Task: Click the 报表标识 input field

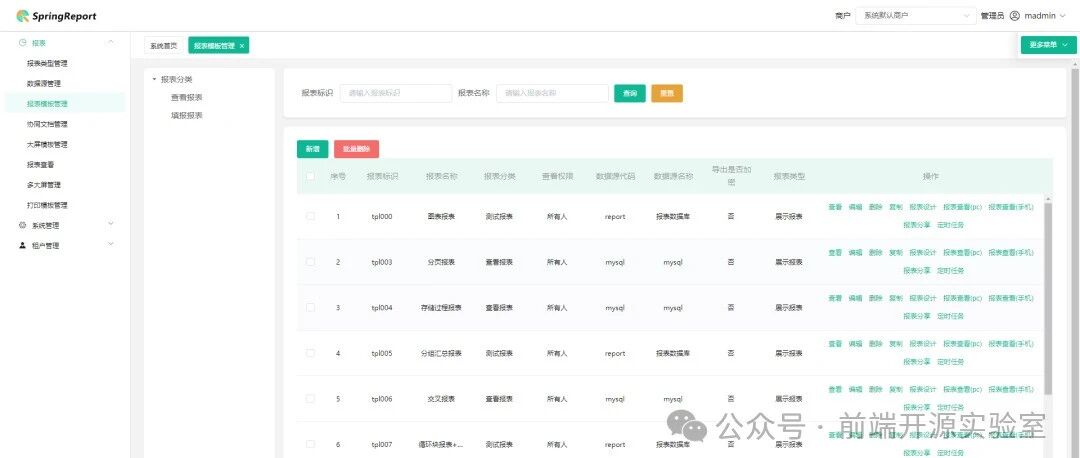Action: (395, 93)
